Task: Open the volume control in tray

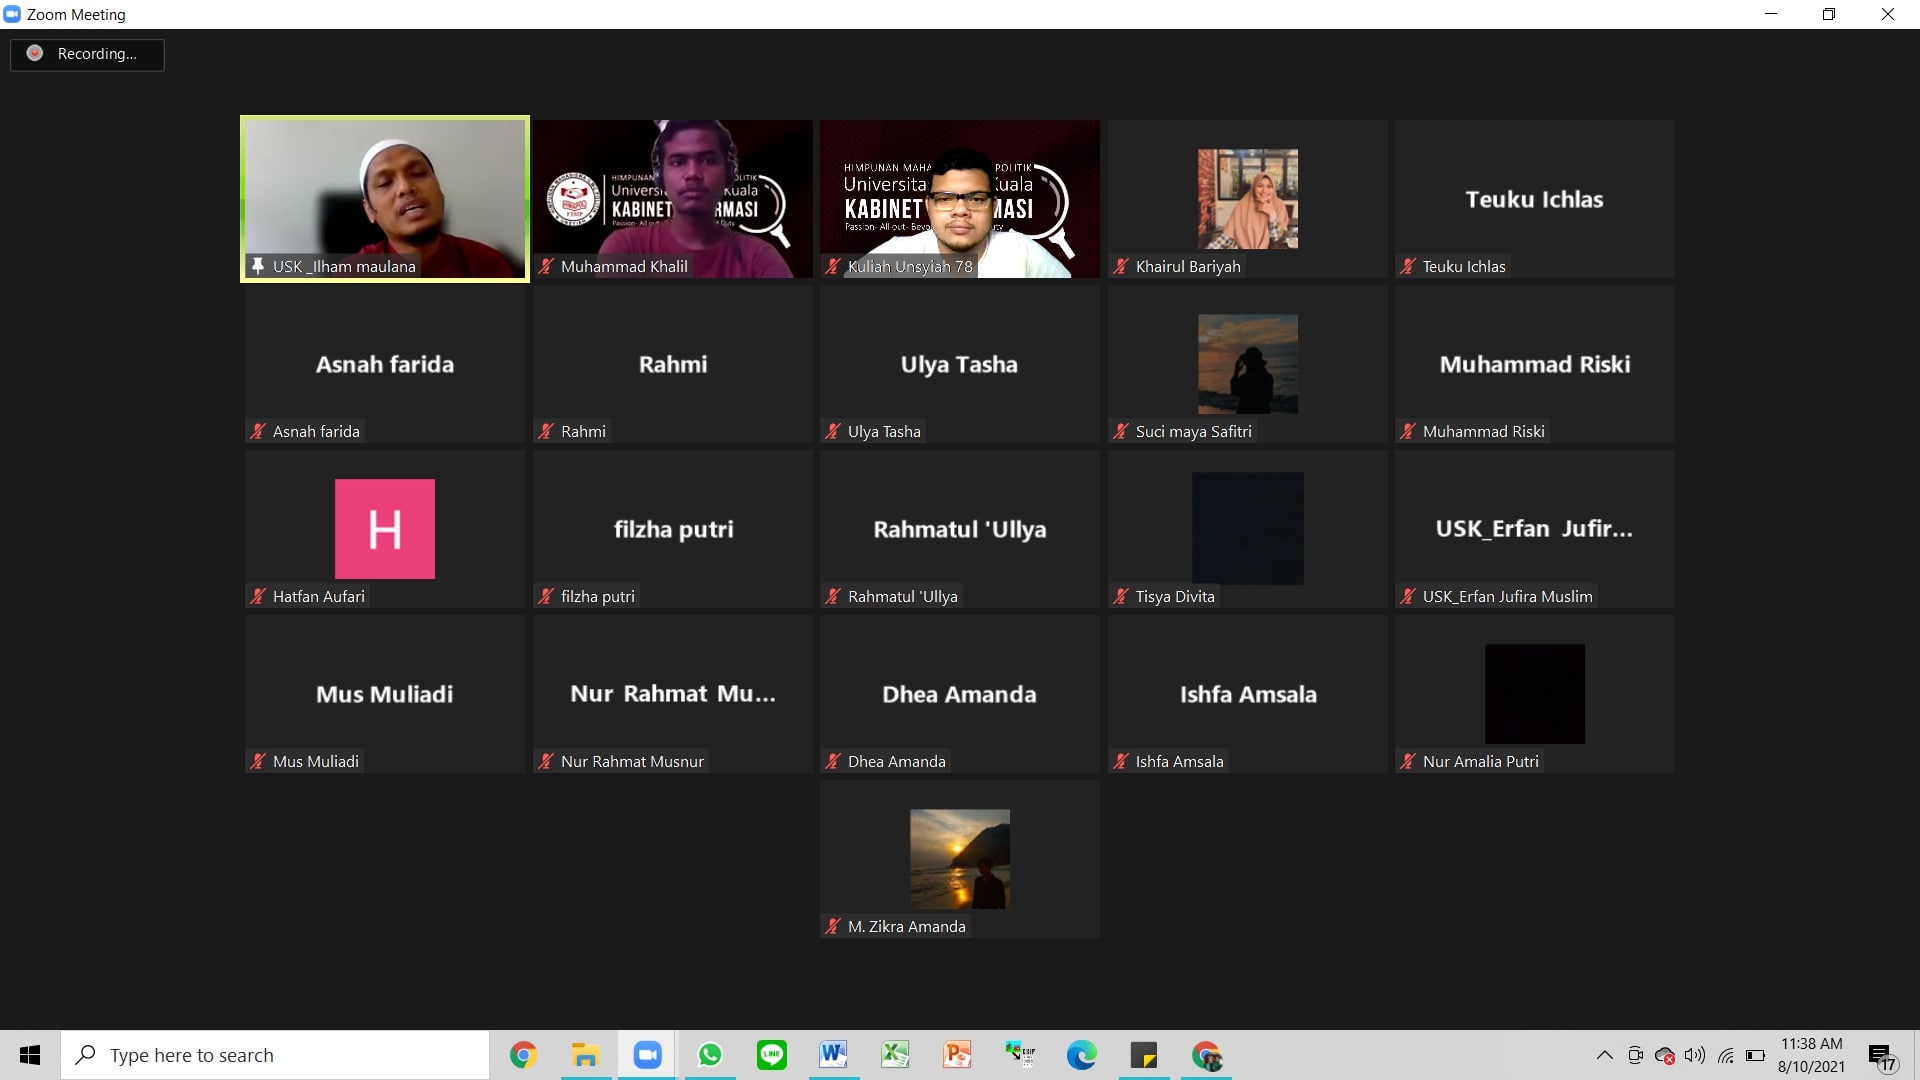Action: point(1694,1055)
